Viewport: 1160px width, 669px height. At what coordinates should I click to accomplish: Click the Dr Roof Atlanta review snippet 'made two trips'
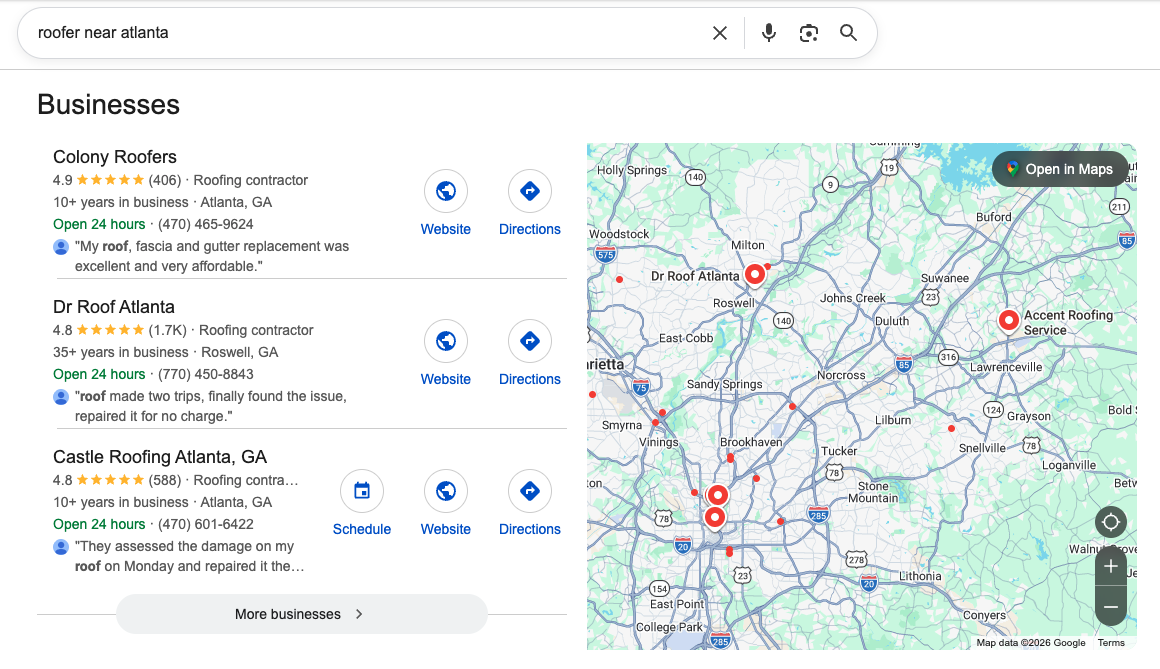pos(211,406)
